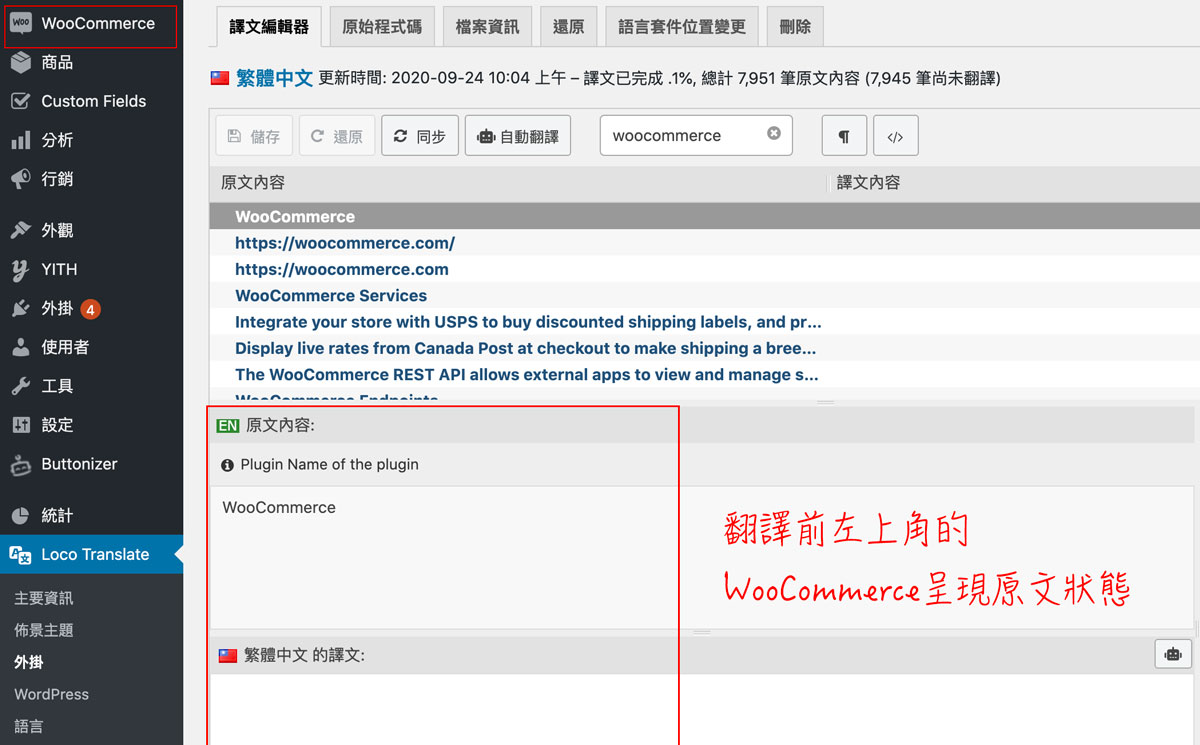Click the 外觀 paintbrush icon
Image resolution: width=1200 pixels, height=745 pixels.
[20, 230]
